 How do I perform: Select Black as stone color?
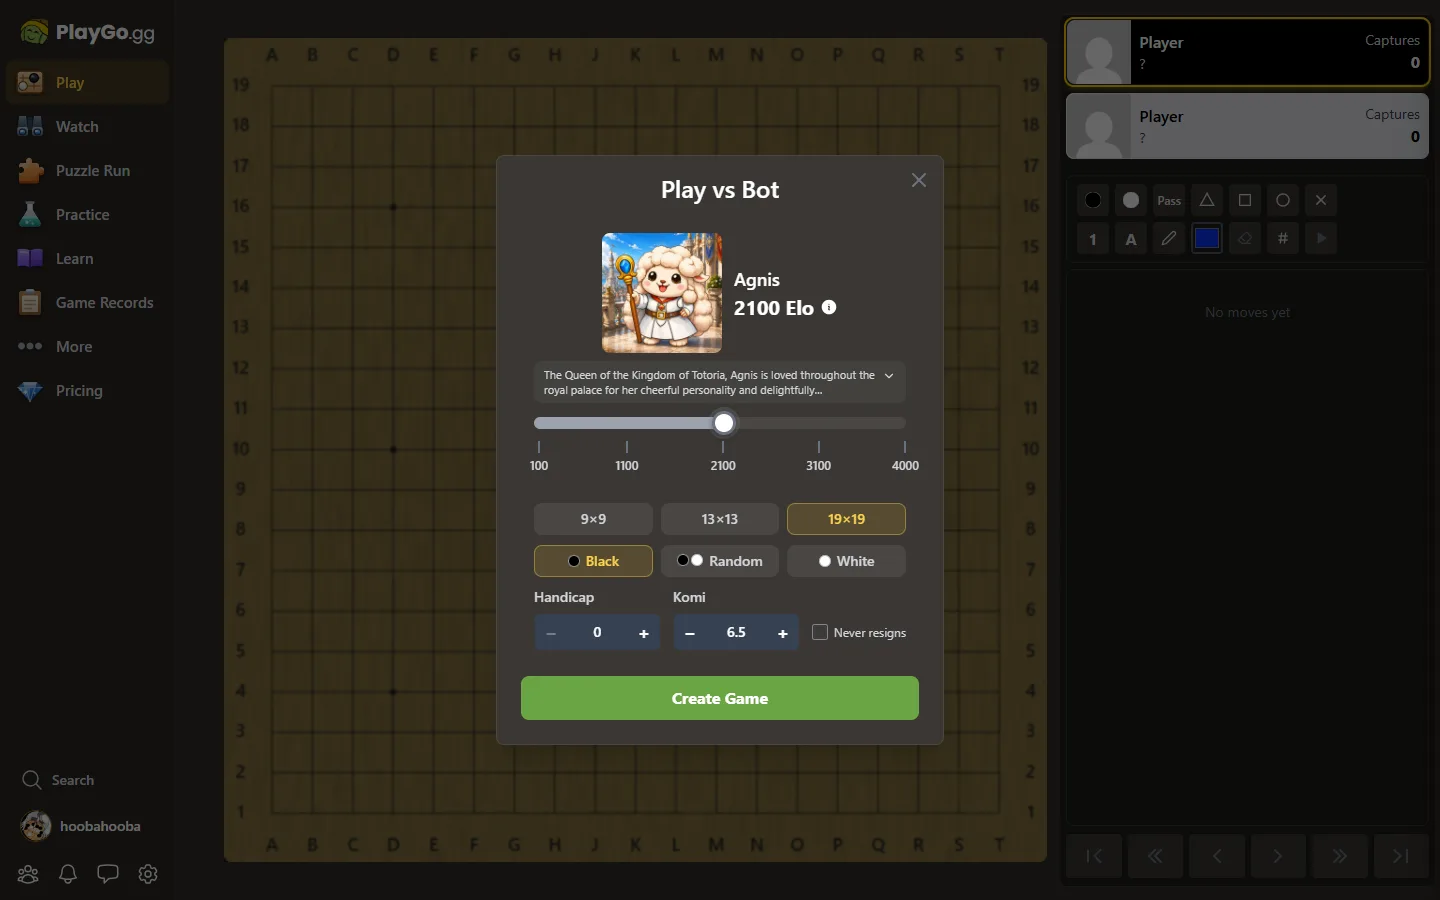pos(593,561)
